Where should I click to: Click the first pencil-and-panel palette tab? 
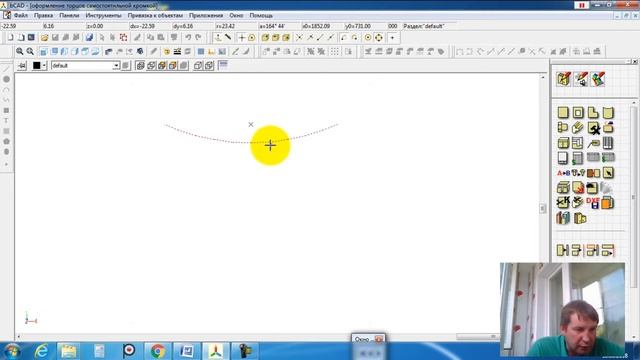click(x=563, y=79)
